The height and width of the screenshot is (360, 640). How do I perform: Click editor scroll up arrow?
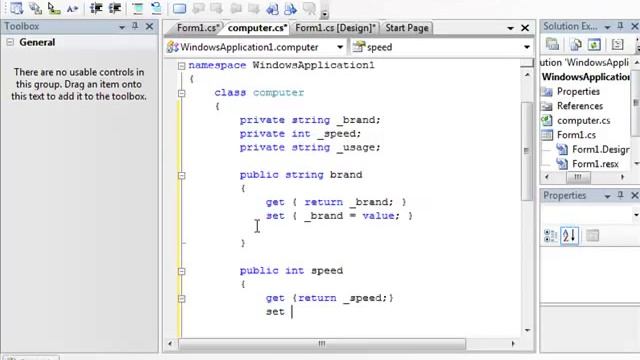point(527,75)
